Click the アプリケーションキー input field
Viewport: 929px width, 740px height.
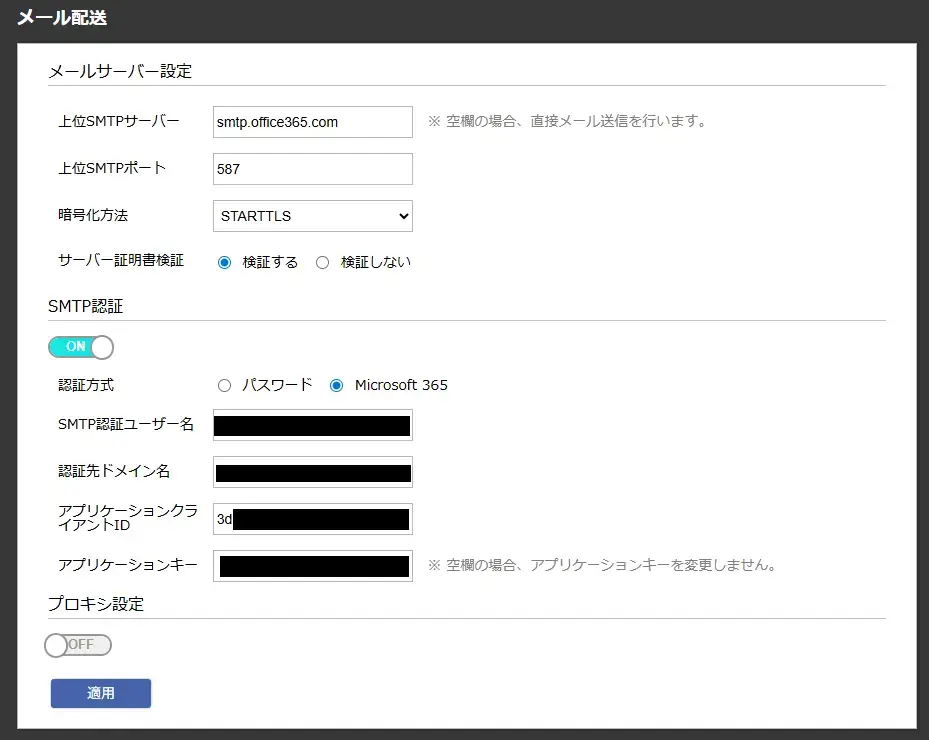point(312,566)
